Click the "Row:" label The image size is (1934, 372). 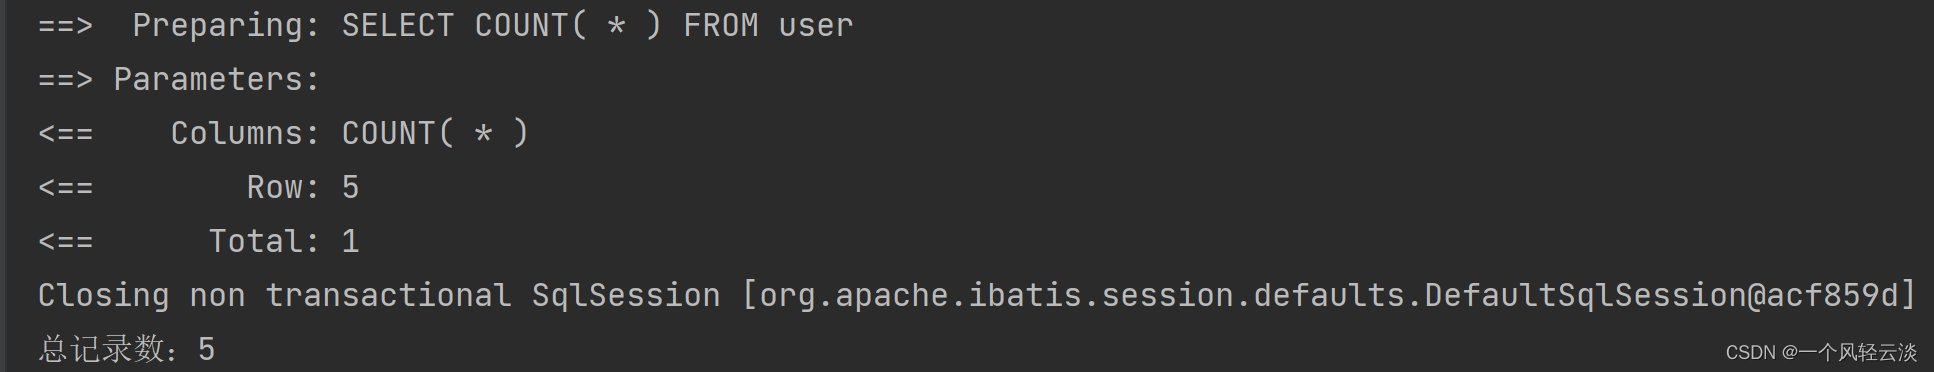(283, 187)
